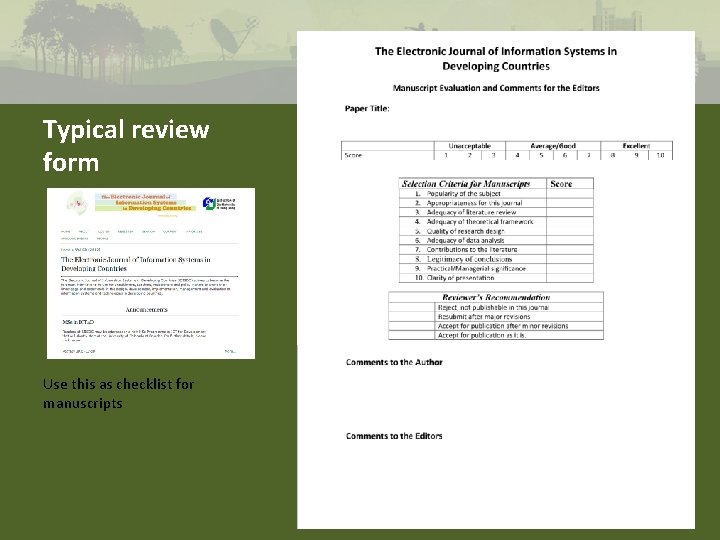Click 'Manuscript Evaluation and Comments for the Editors'
The width and height of the screenshot is (720, 540).
point(496,88)
